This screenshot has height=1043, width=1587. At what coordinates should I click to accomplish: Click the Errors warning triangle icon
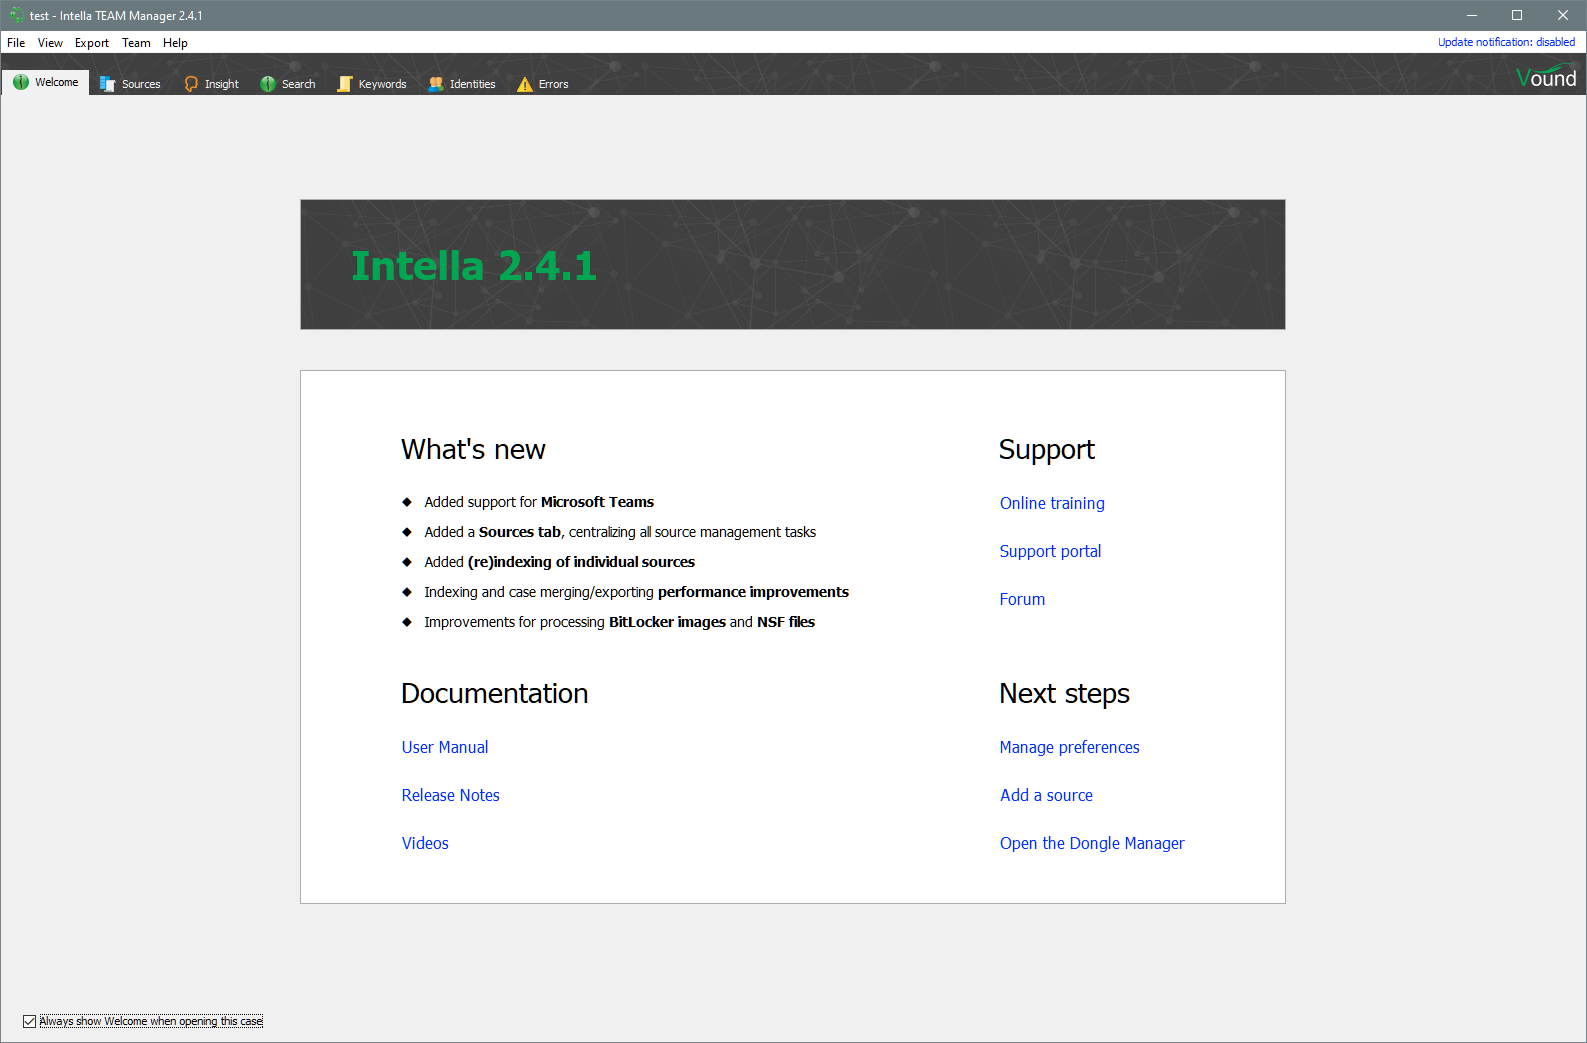tap(525, 84)
